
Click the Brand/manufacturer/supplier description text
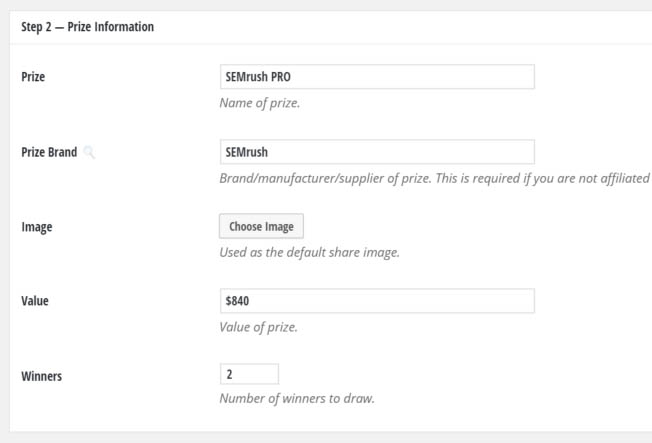click(x=434, y=178)
